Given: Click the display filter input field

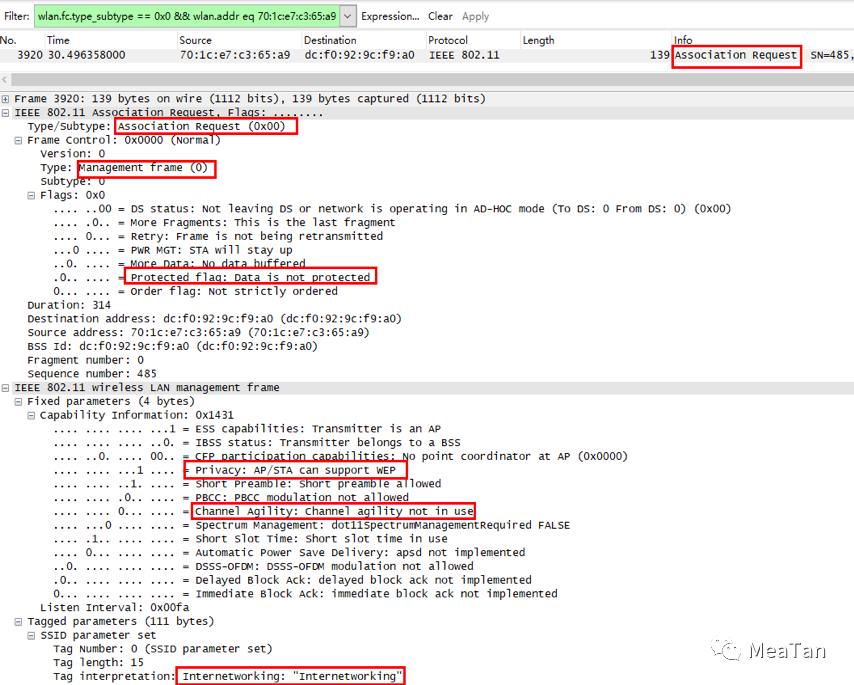Looking at the screenshot, I should point(186,16).
